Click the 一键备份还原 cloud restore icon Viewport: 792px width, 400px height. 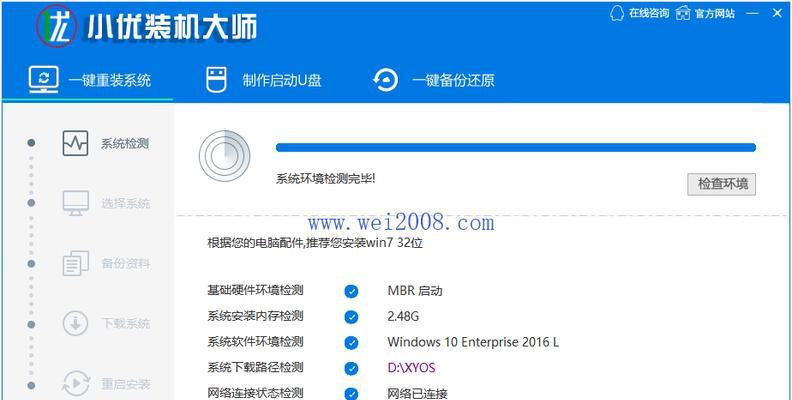385,80
